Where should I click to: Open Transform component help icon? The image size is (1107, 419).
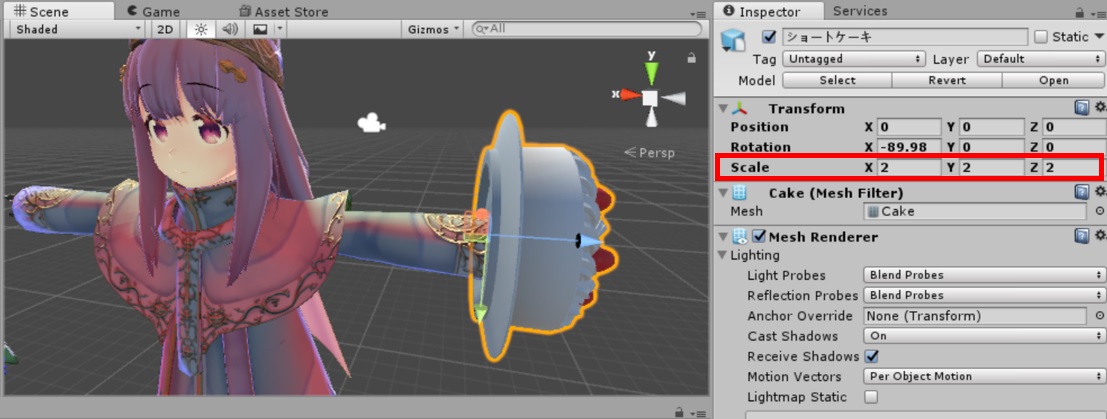1081,108
